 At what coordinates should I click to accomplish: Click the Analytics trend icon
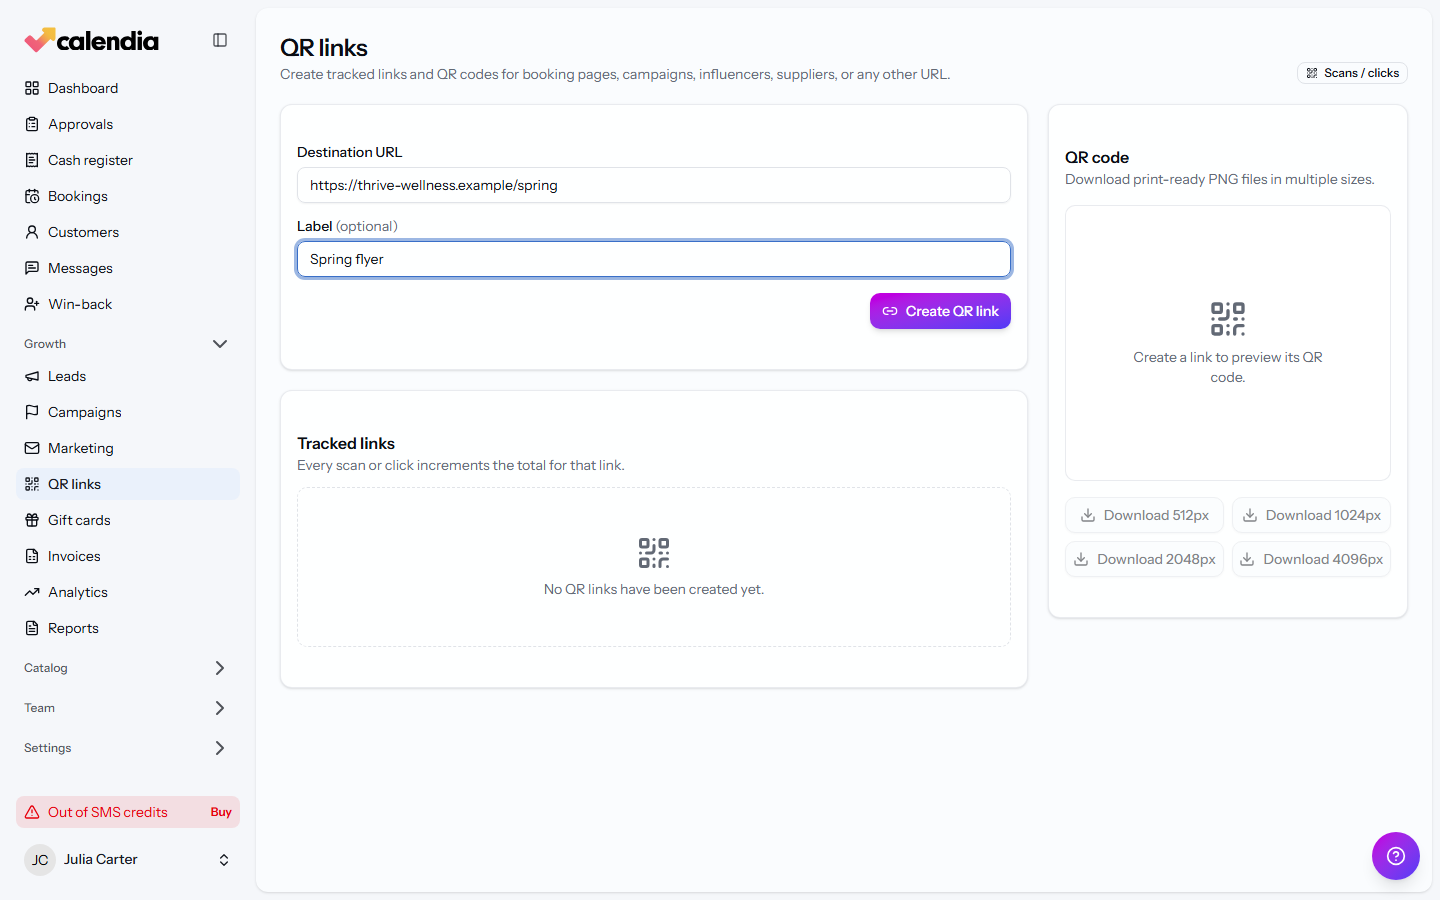pyautogui.click(x=32, y=592)
